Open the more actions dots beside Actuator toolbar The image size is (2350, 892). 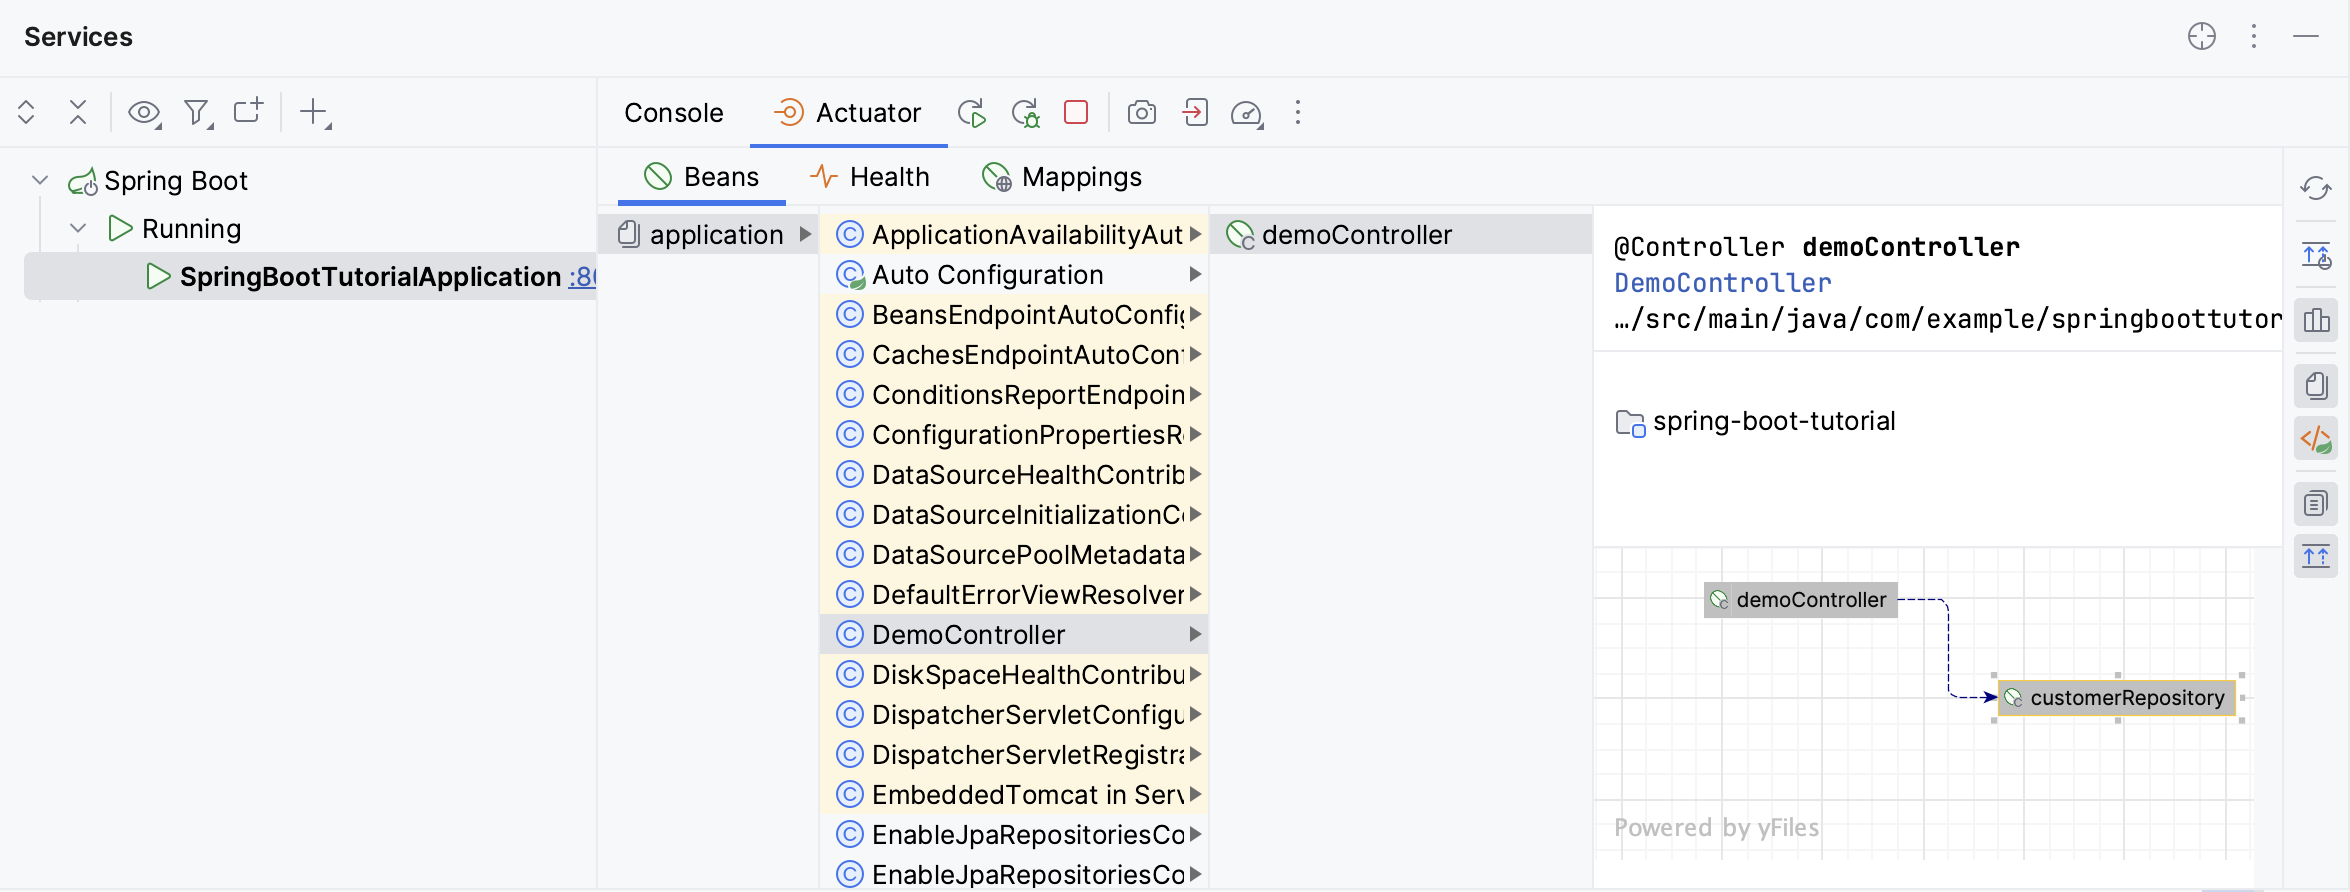click(x=1298, y=112)
